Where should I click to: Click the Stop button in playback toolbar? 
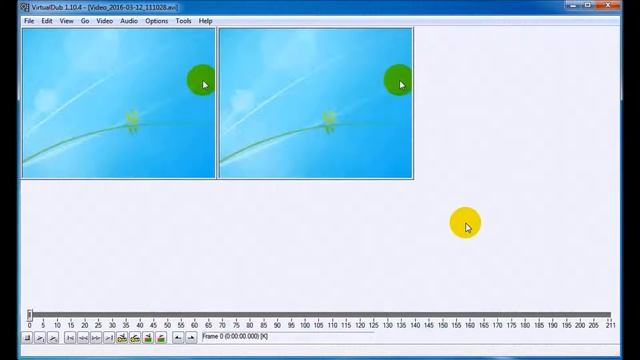click(27, 338)
